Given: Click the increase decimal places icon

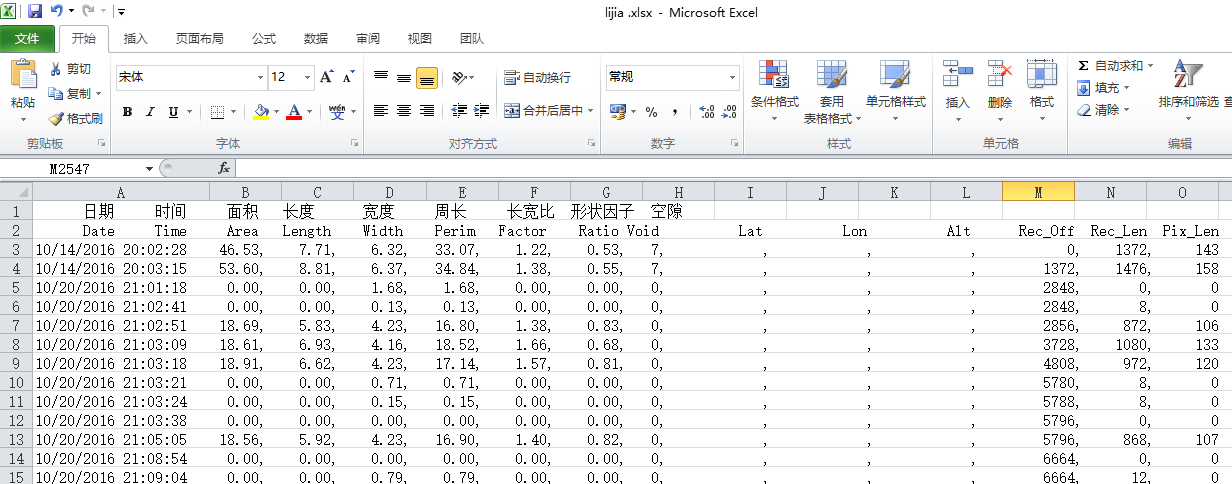Looking at the screenshot, I should coord(706,111).
